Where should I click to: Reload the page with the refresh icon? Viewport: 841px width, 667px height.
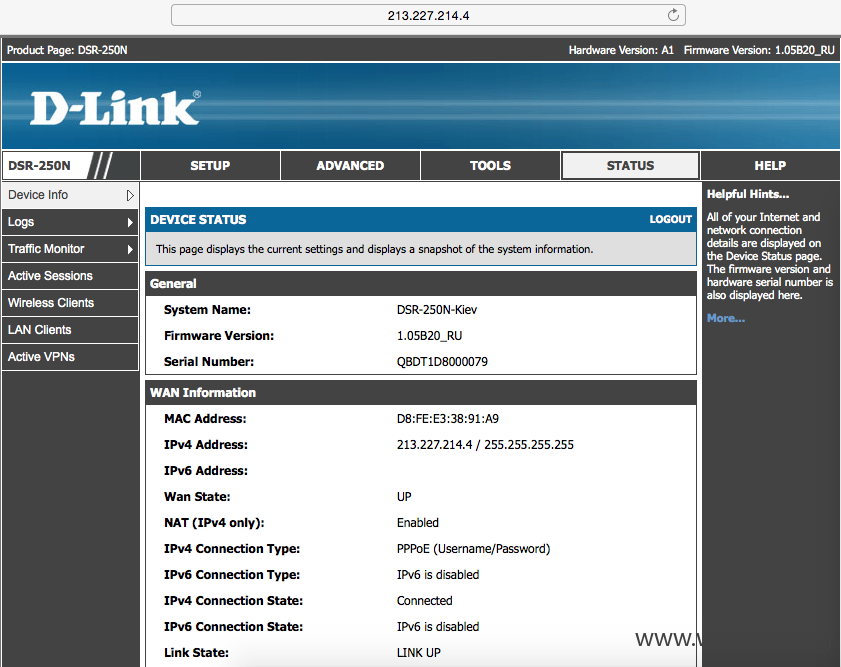coord(673,15)
